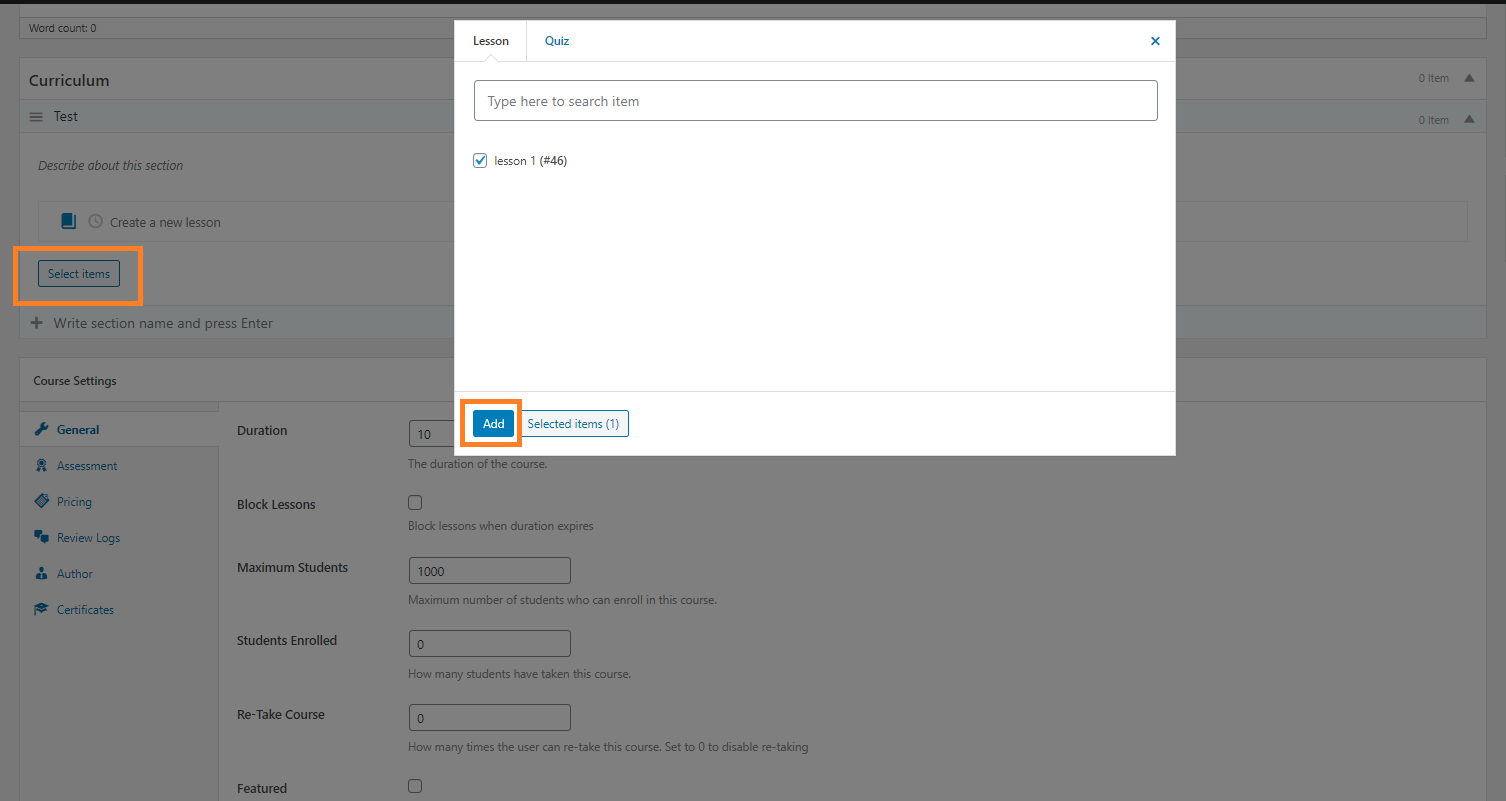Click the Re-Take Course field
The image size is (1506, 801).
click(490, 718)
